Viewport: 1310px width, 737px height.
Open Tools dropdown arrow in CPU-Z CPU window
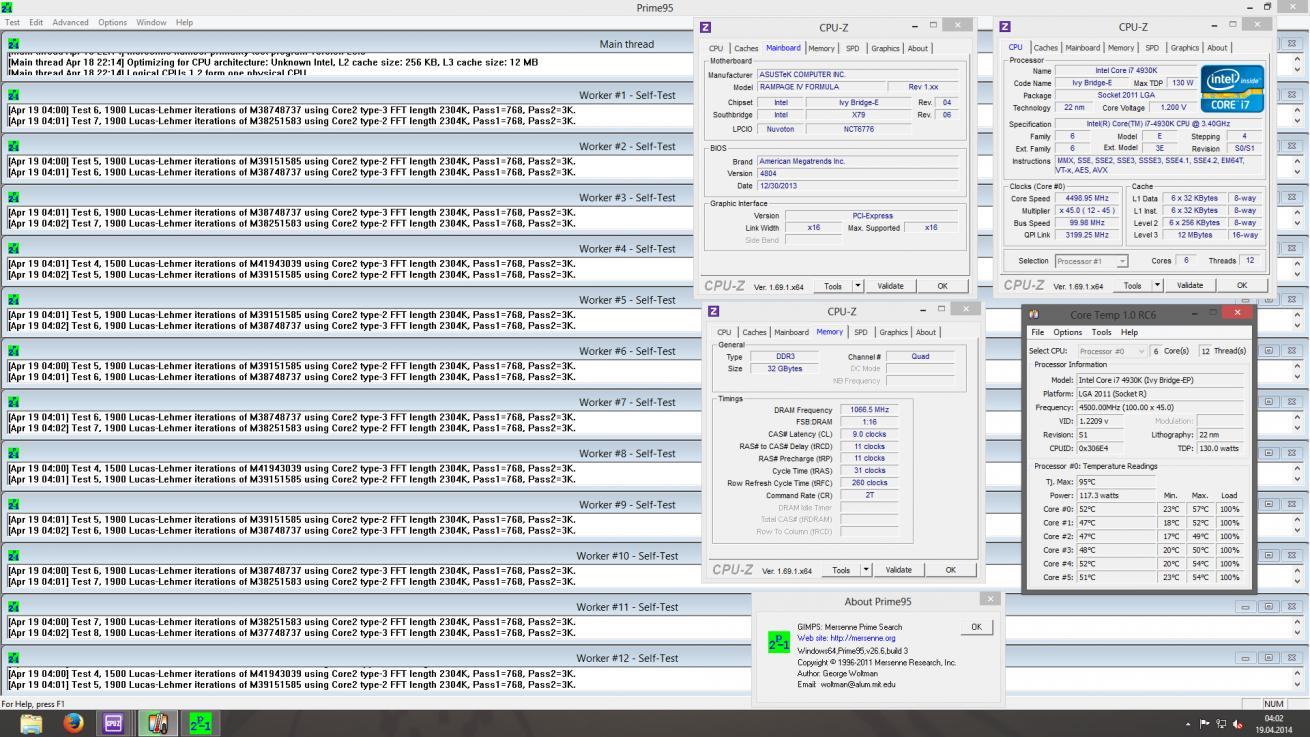tap(1158, 285)
